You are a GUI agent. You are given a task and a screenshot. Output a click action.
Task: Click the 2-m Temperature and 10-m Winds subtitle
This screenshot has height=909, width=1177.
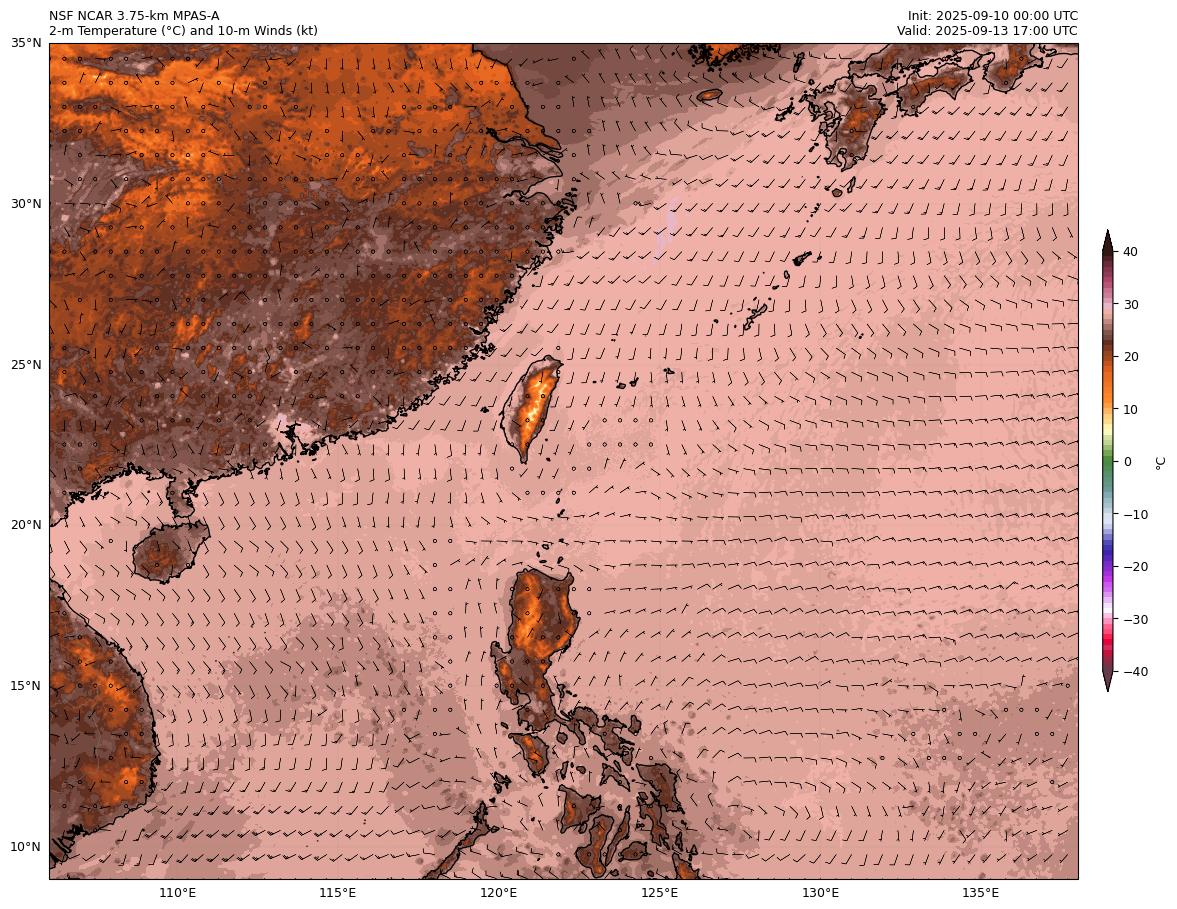(x=183, y=31)
